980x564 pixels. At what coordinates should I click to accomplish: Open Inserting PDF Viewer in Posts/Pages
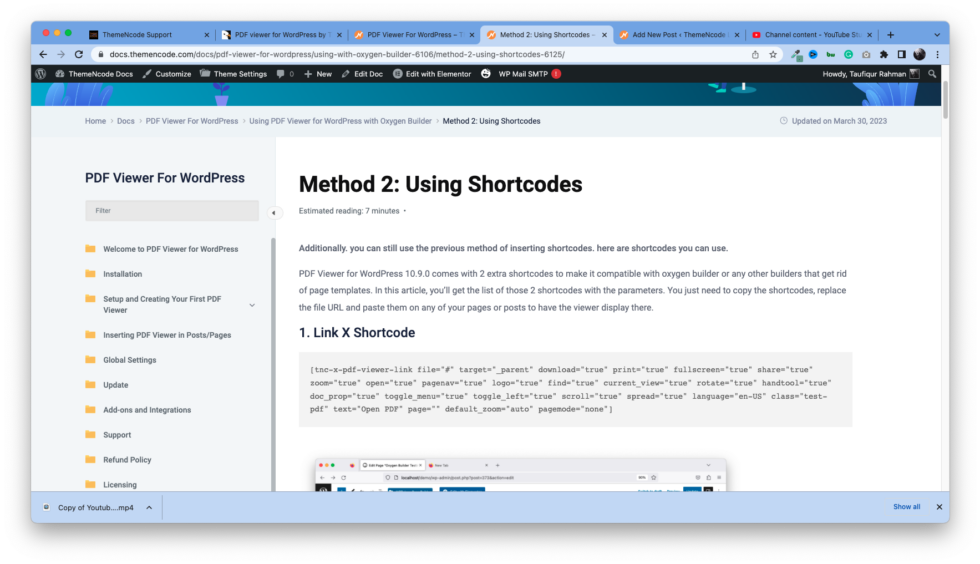167,335
